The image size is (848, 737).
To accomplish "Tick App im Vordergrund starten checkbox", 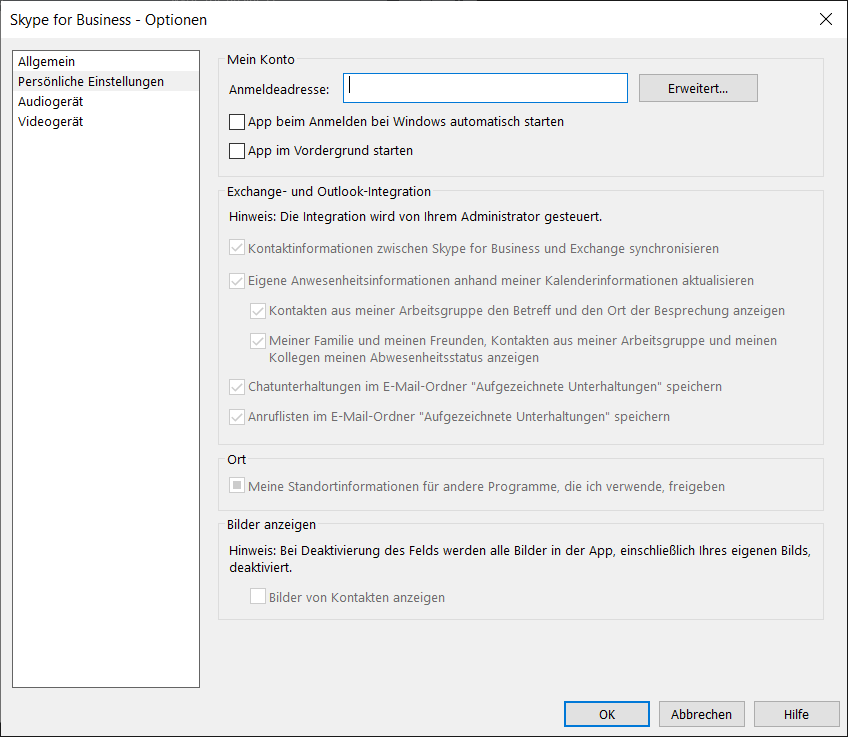I will click(237, 151).
